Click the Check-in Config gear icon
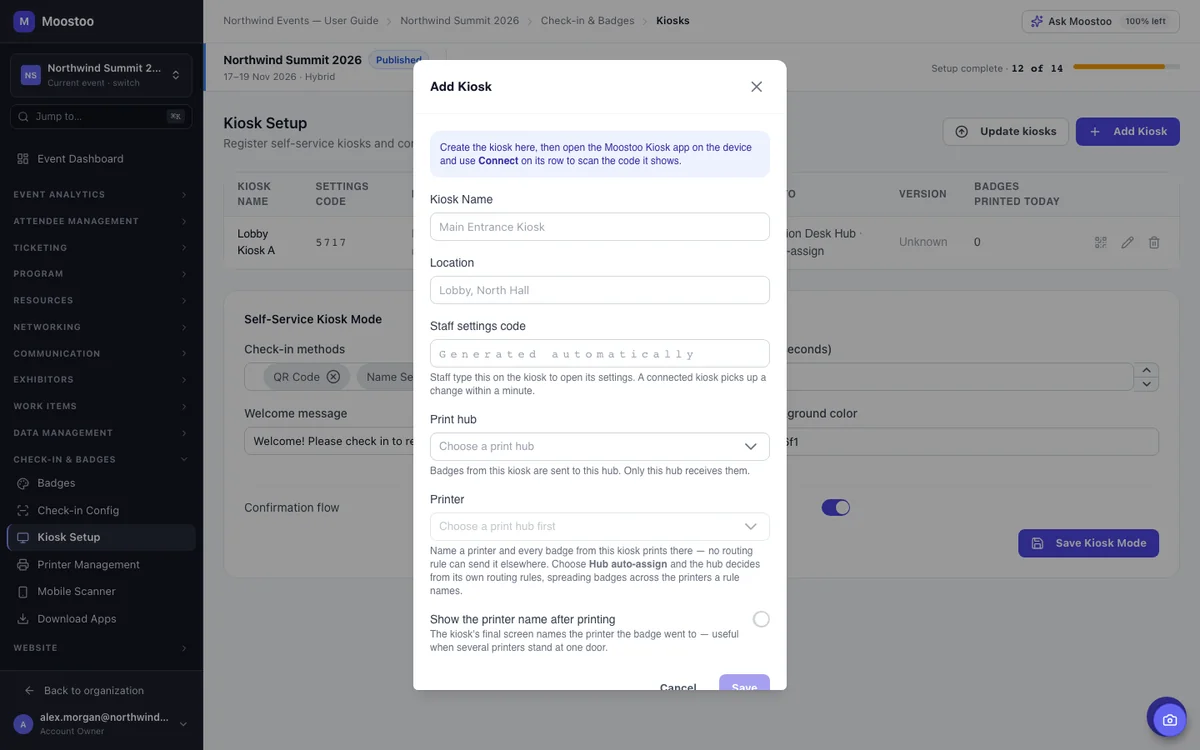 [23, 510]
